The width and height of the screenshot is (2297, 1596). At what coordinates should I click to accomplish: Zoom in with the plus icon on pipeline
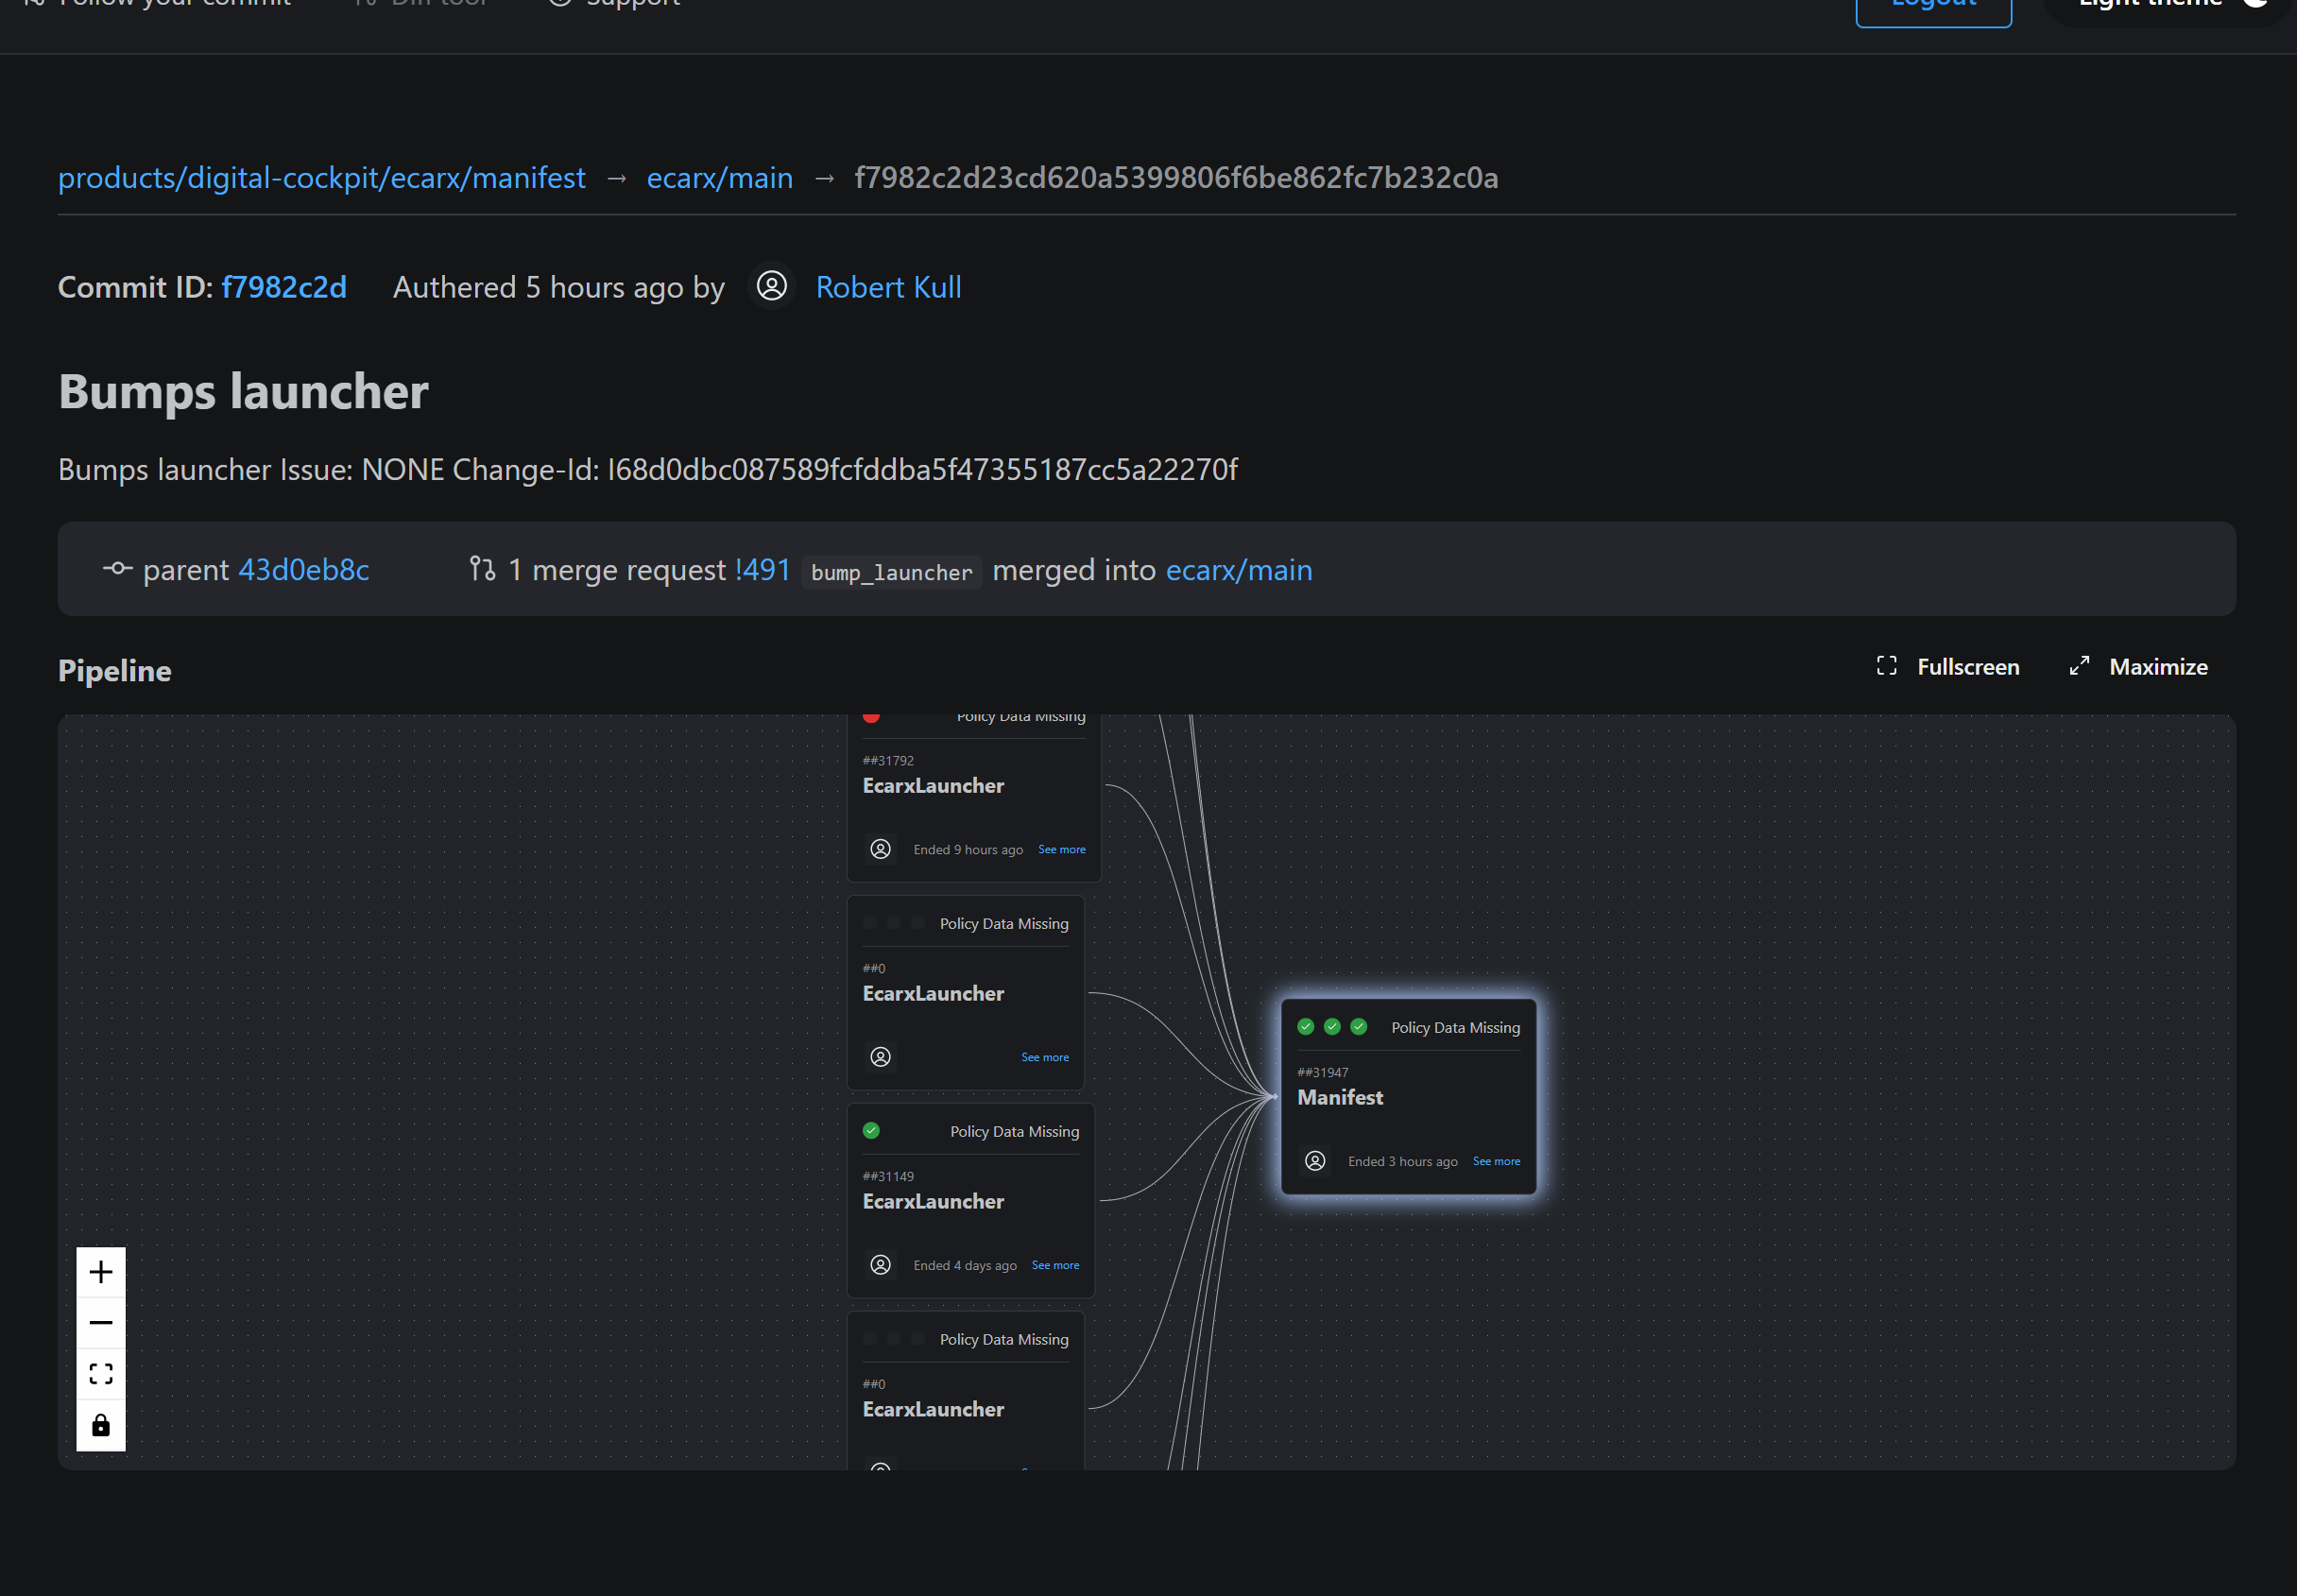click(x=101, y=1271)
